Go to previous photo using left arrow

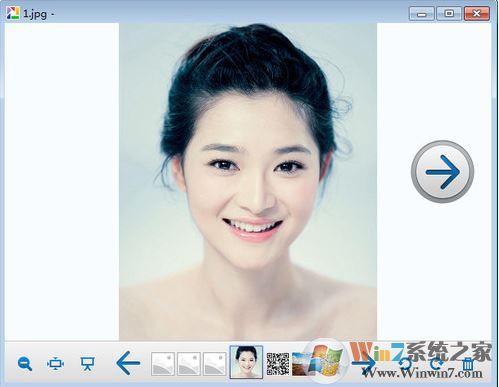(x=128, y=363)
